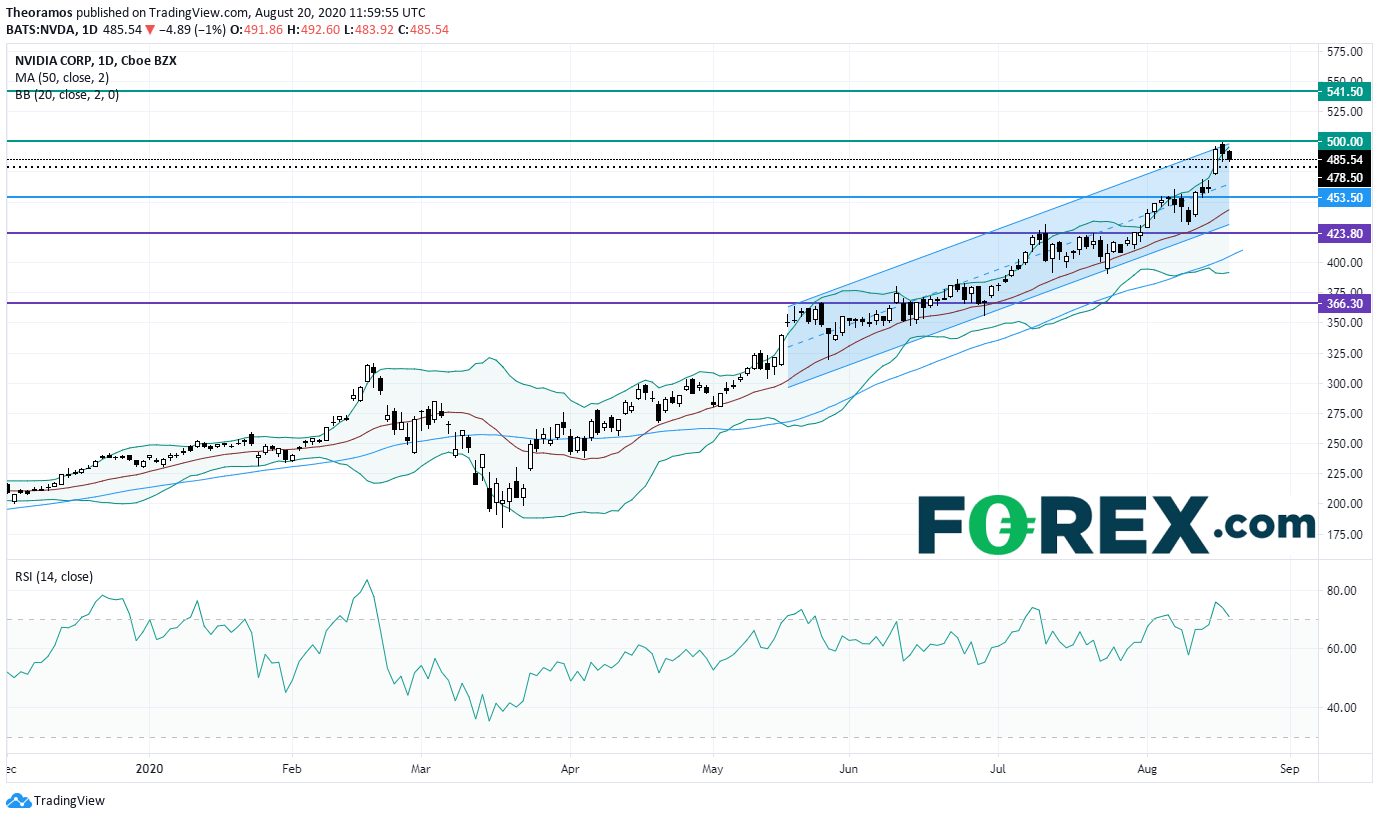Click the 500.00 resistance price label

point(1344,141)
